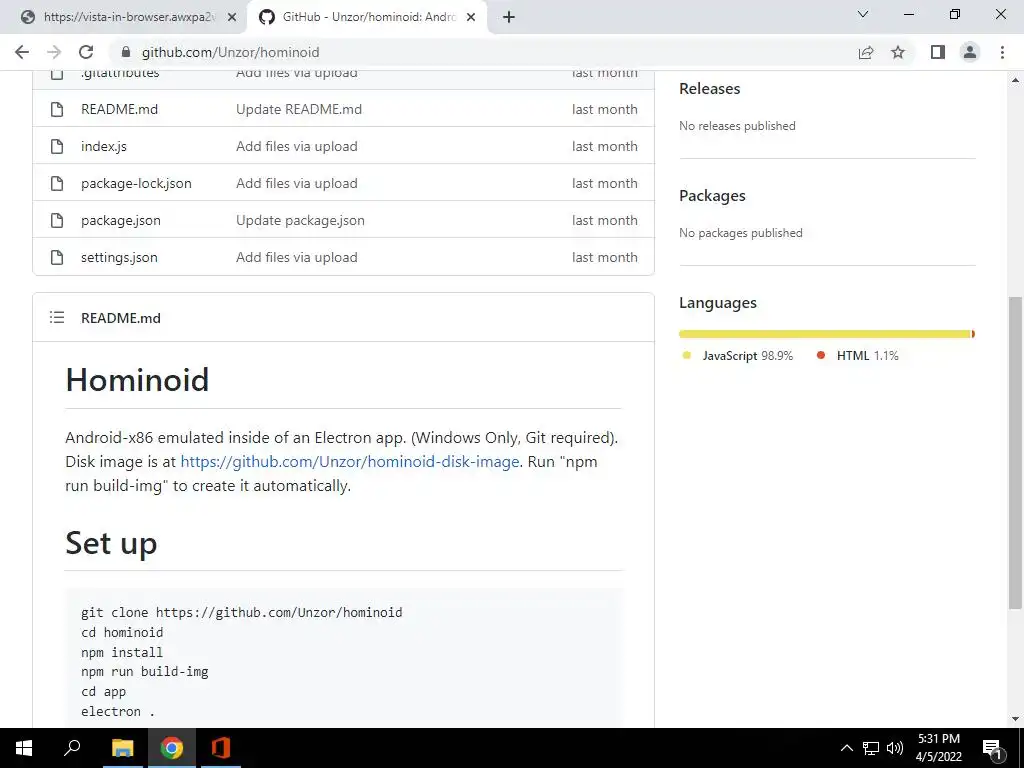Click volume speaker icon in tray
This screenshot has height=768, width=1024.
point(895,748)
